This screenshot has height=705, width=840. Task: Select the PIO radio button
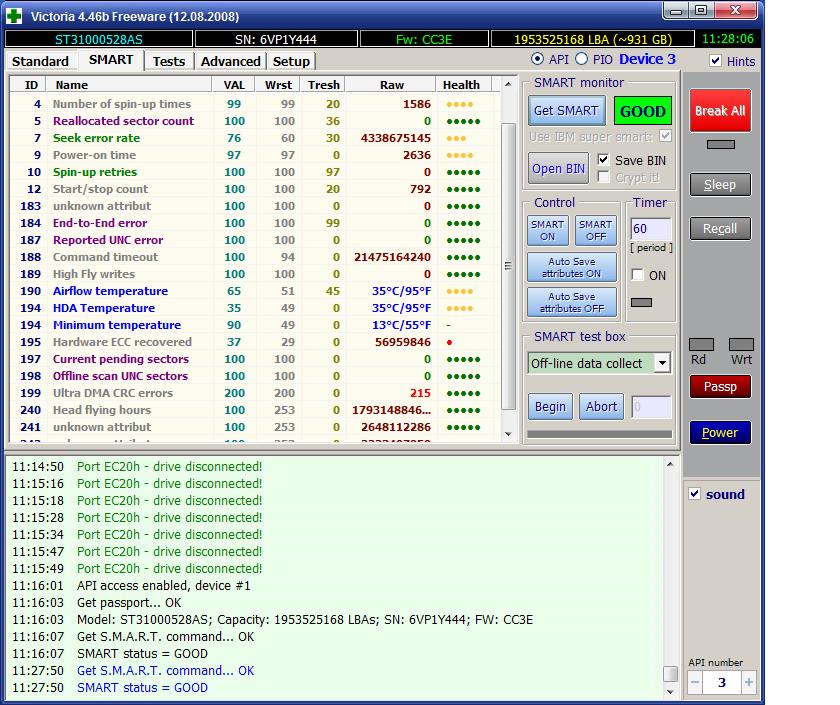pos(581,59)
